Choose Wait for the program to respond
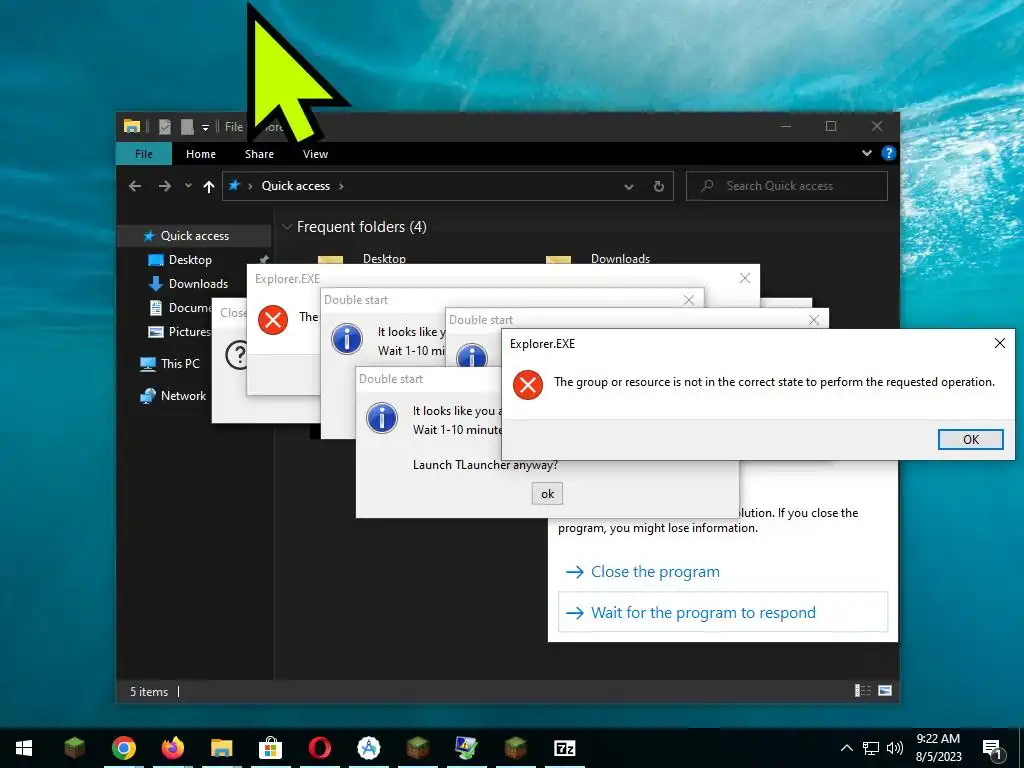Screen dimensions: 1024x768 723,613
